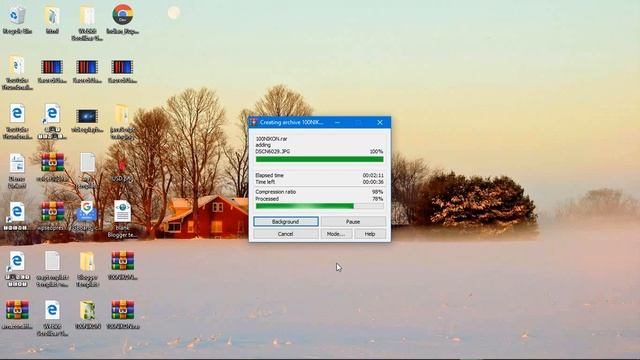This screenshot has width=640, height=360.
Task: Click the 100NIKON.rar archive name text
Action: click(271, 139)
